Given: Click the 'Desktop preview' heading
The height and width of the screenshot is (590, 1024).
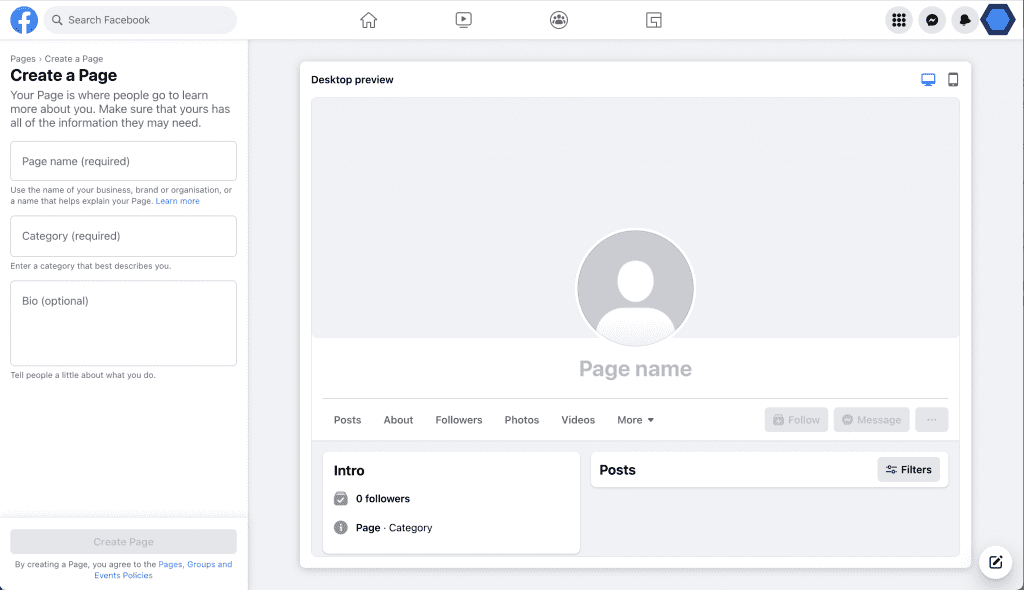Looking at the screenshot, I should [x=352, y=80].
